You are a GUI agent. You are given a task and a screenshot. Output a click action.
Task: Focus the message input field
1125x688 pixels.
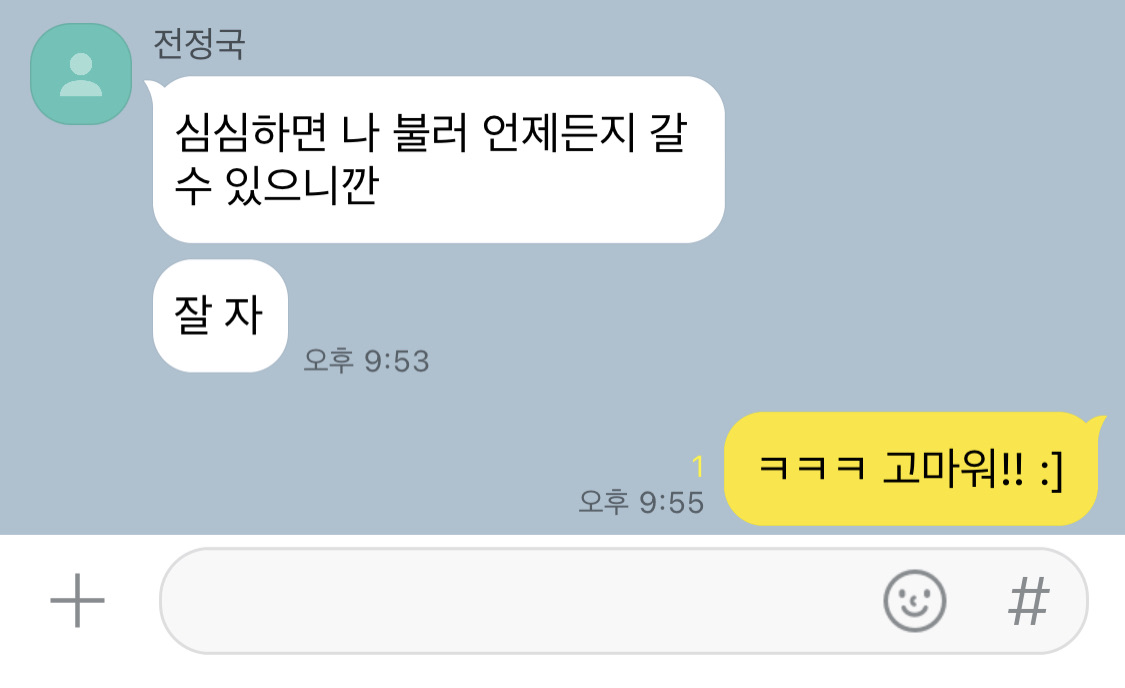pyautogui.click(x=623, y=600)
